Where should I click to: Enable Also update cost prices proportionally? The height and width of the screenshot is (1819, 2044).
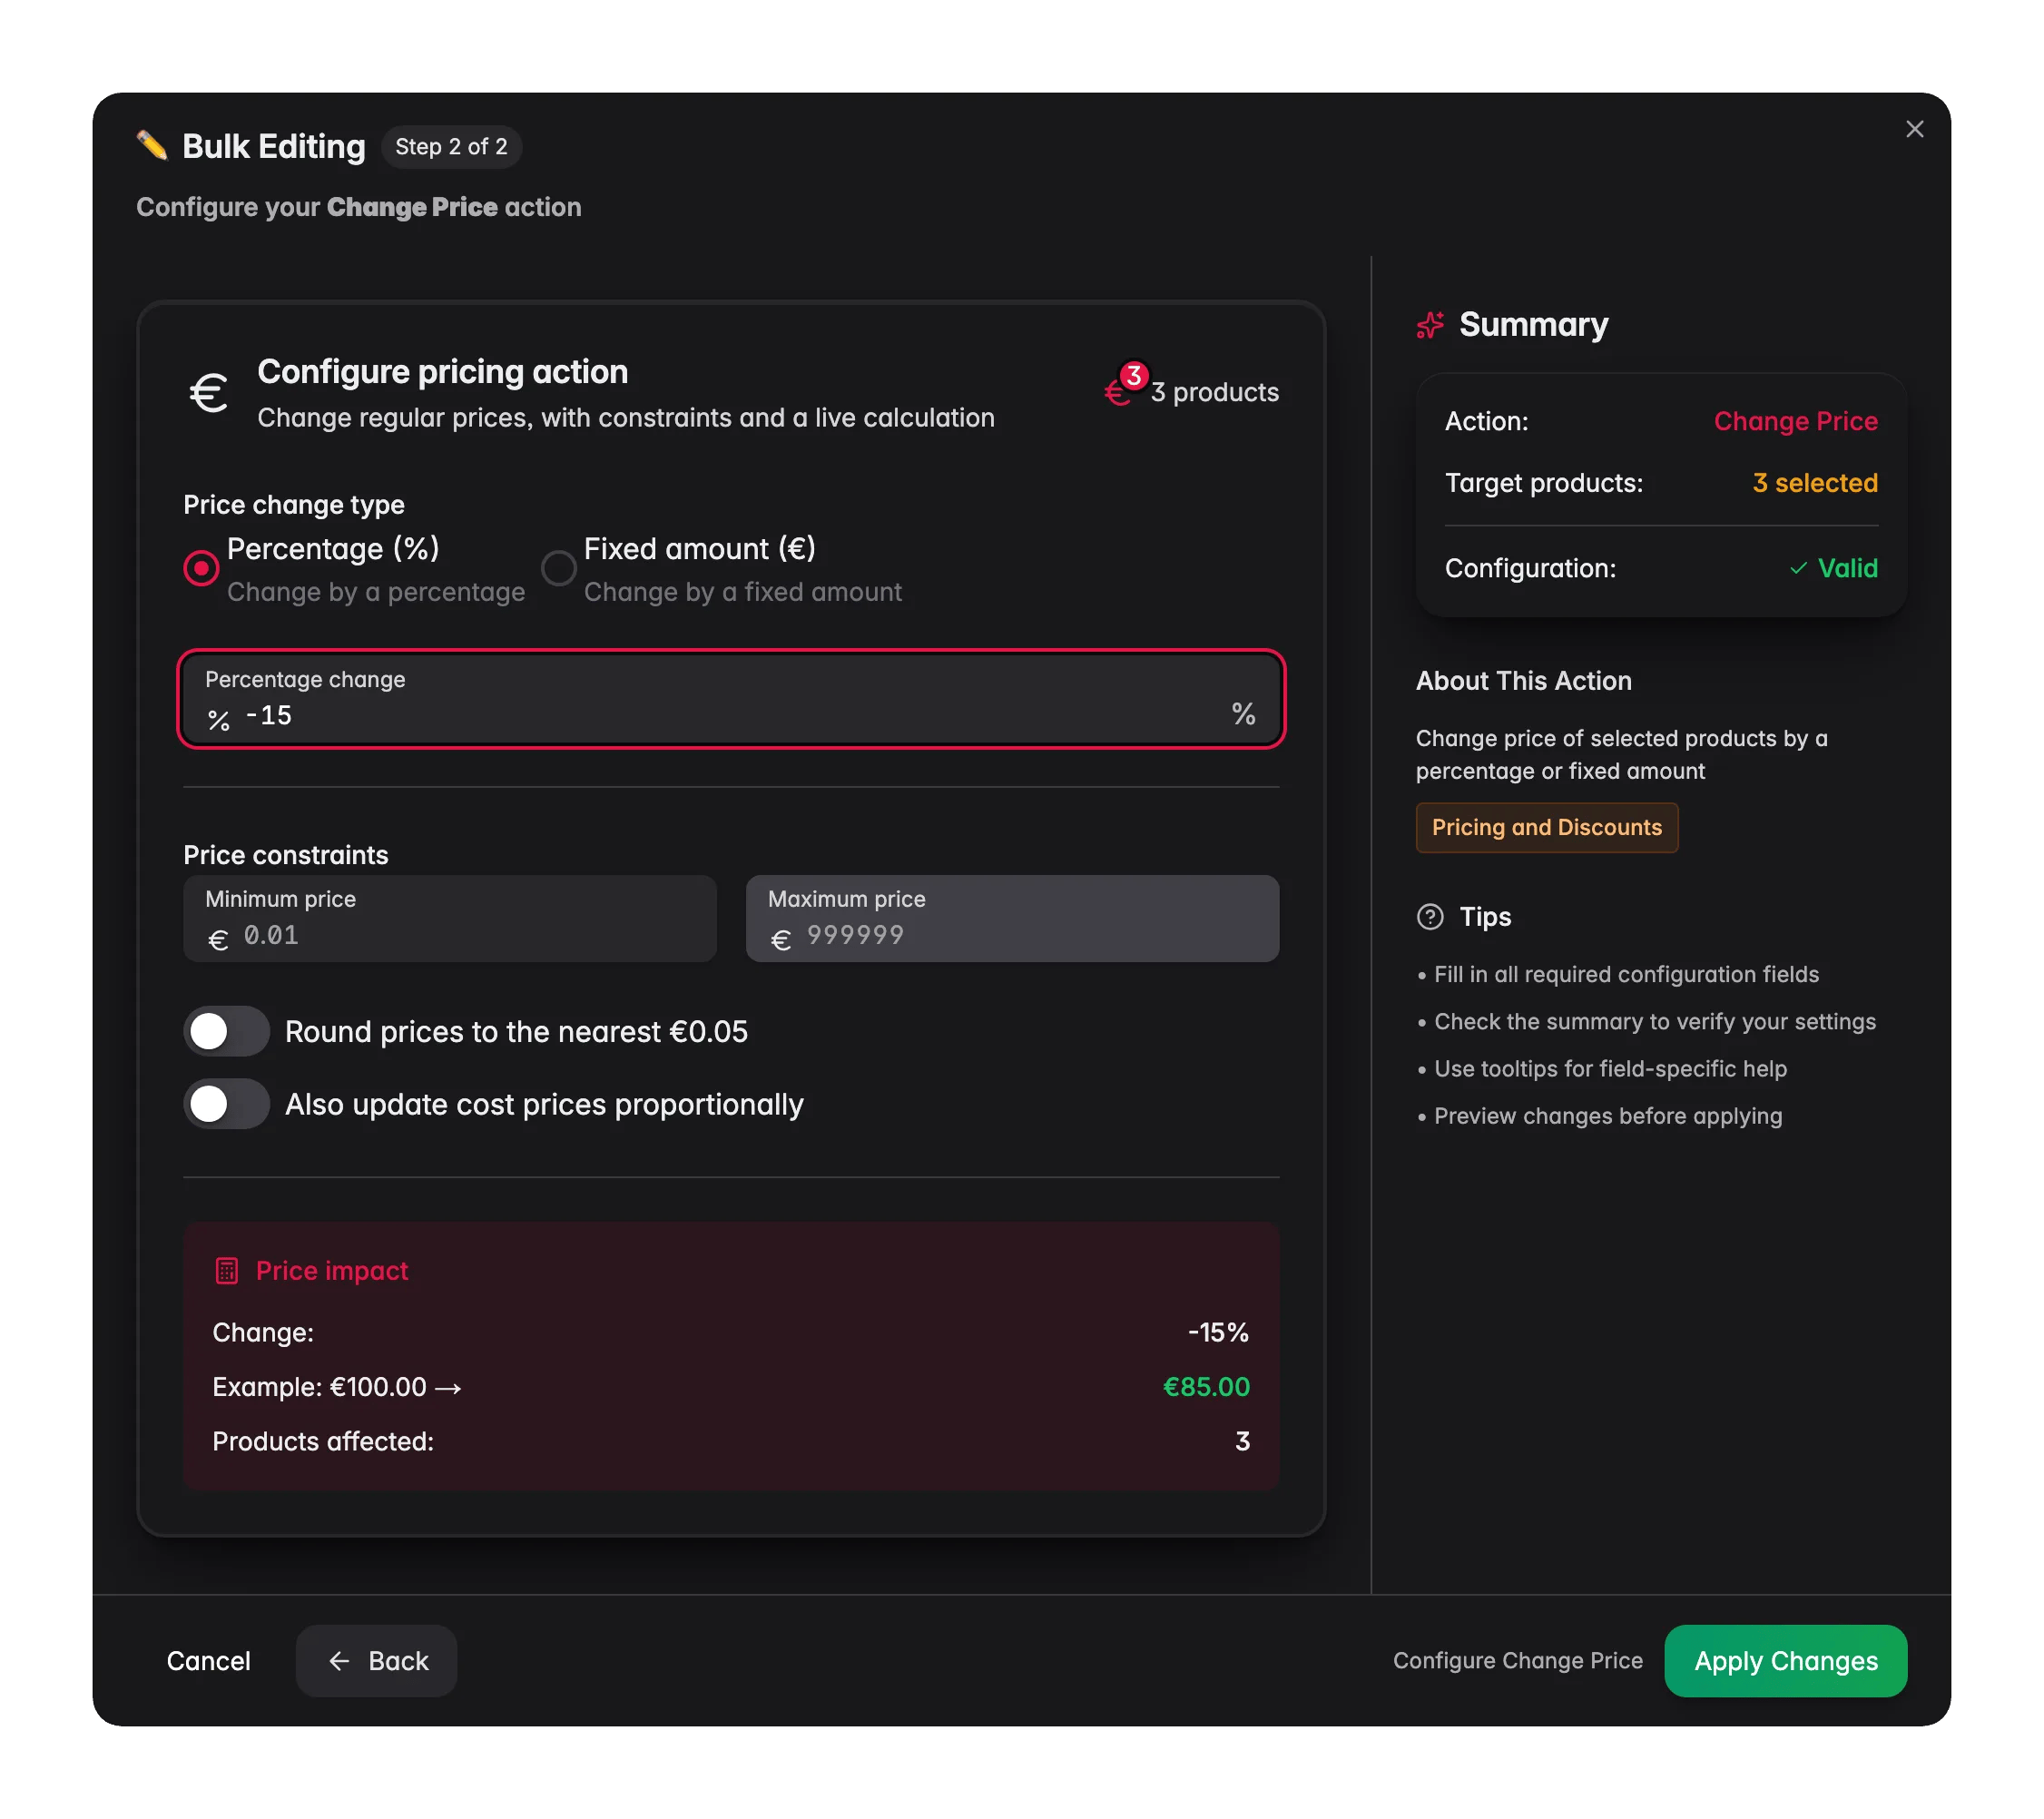click(227, 1104)
